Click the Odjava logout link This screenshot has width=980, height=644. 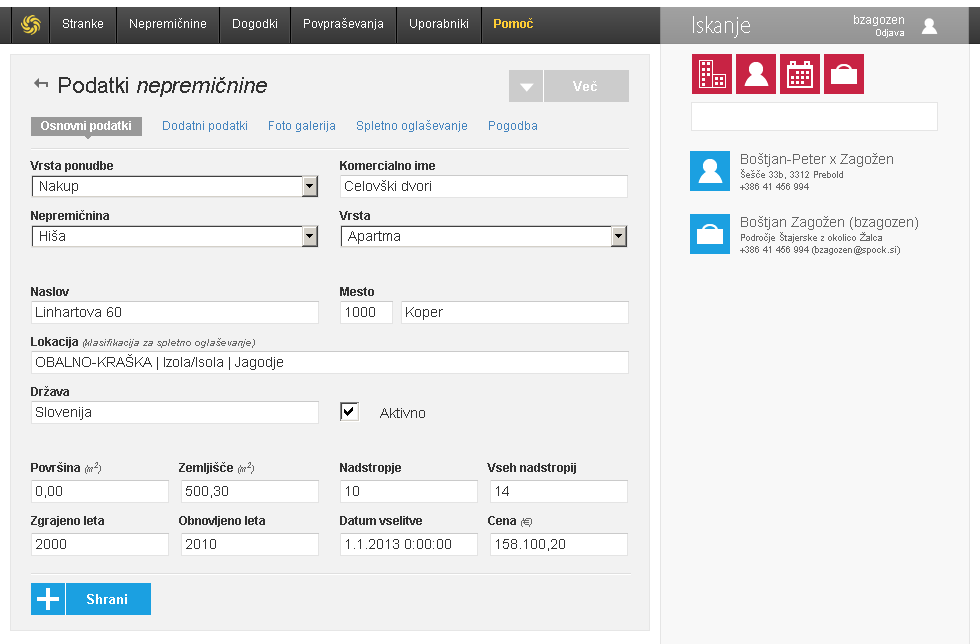coord(890,33)
